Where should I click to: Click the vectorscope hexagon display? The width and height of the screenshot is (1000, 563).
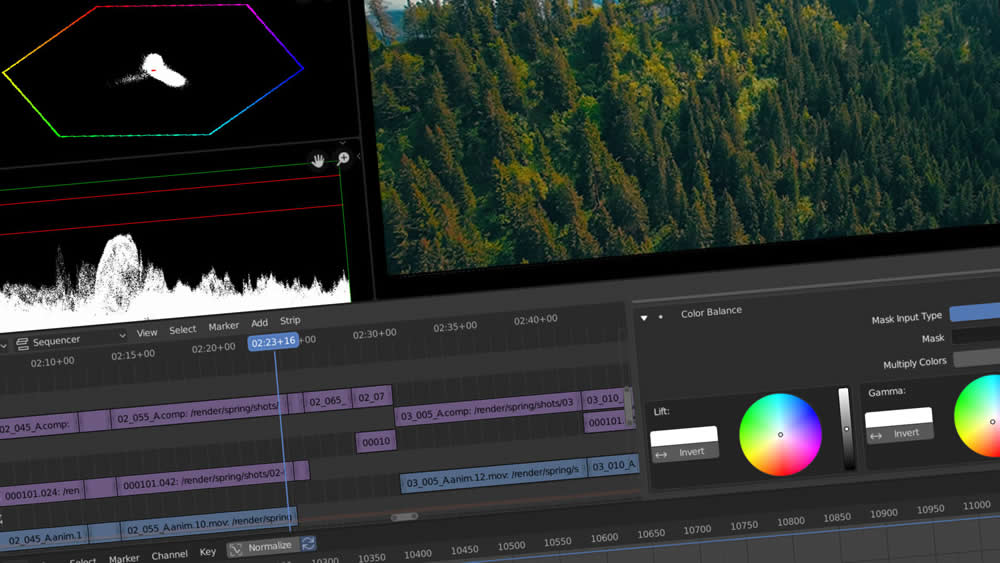point(153,70)
